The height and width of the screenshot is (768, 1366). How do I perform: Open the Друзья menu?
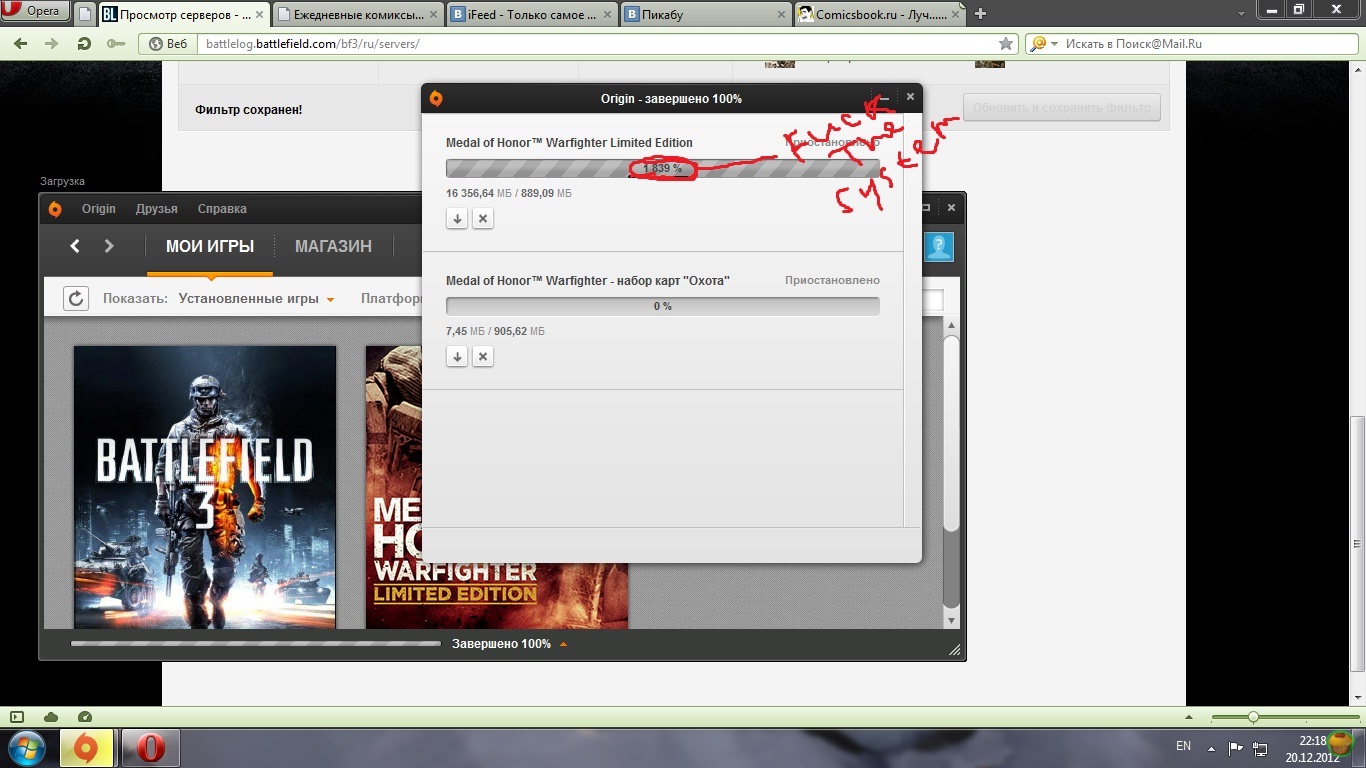tap(157, 209)
